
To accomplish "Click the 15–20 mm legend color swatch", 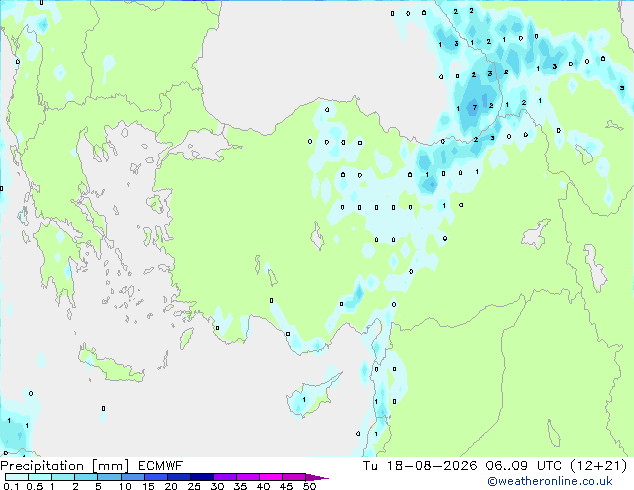I will pos(156,477).
